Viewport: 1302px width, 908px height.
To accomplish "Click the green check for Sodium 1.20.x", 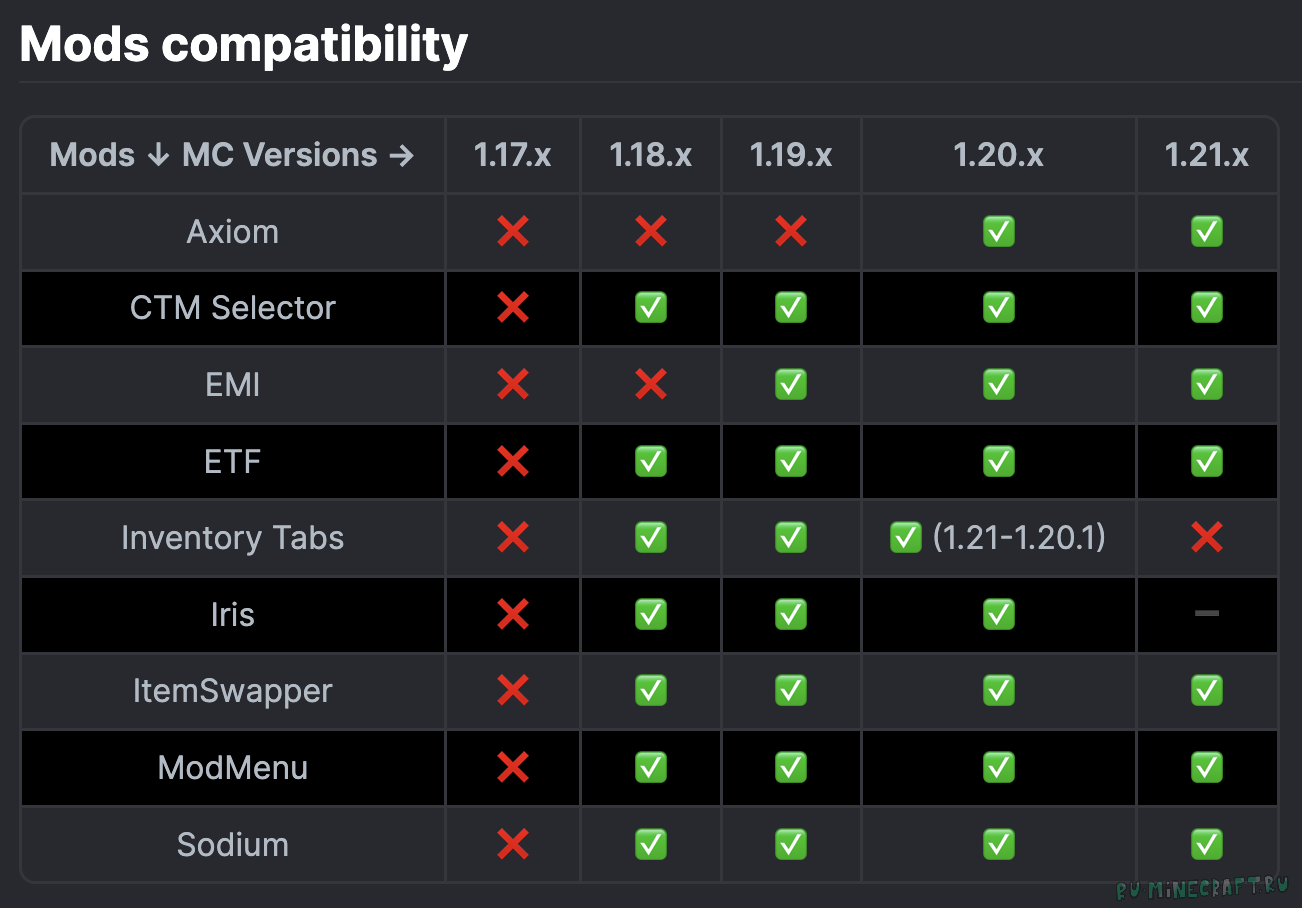I will (999, 845).
